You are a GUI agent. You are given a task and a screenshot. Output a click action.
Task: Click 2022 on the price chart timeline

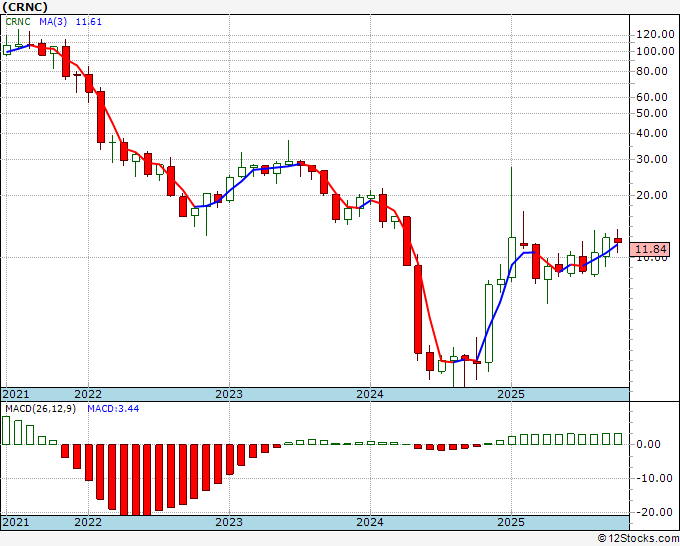88,394
